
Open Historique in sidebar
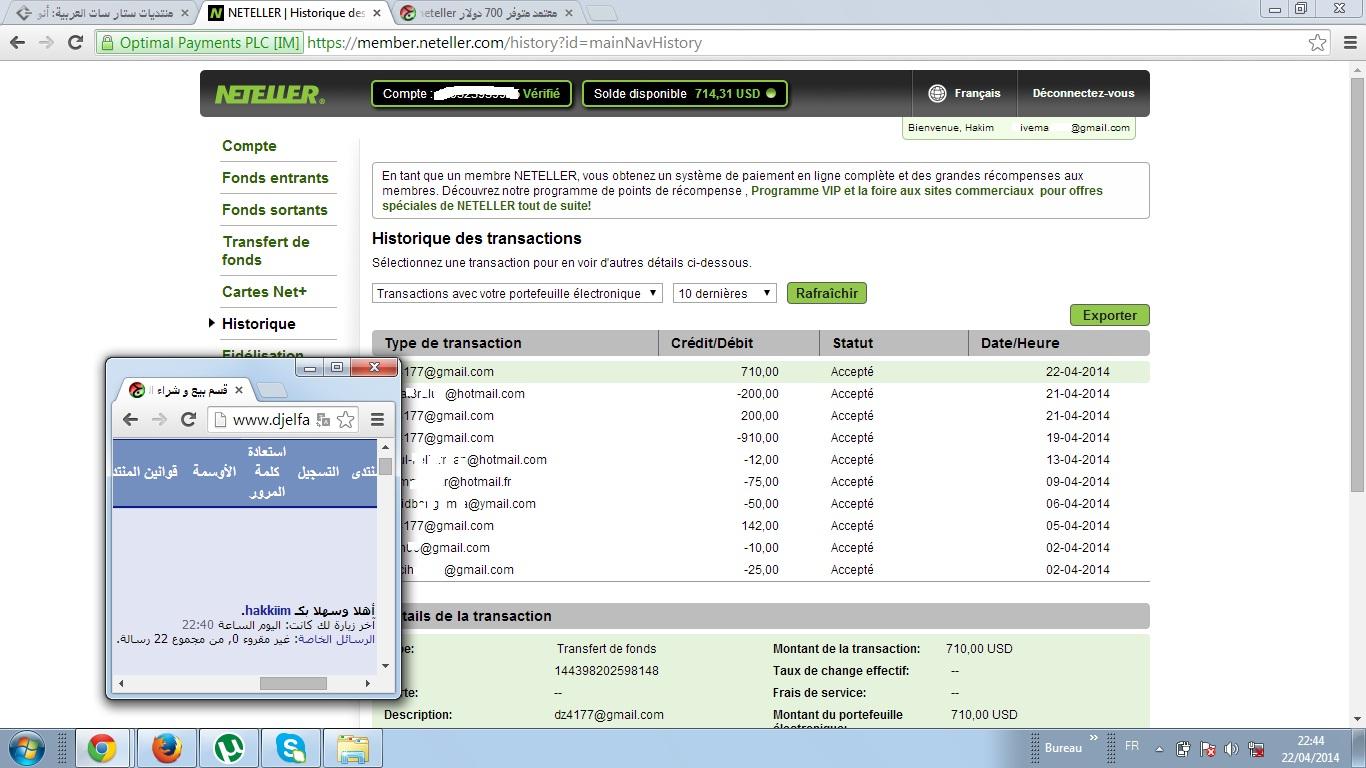coord(258,324)
